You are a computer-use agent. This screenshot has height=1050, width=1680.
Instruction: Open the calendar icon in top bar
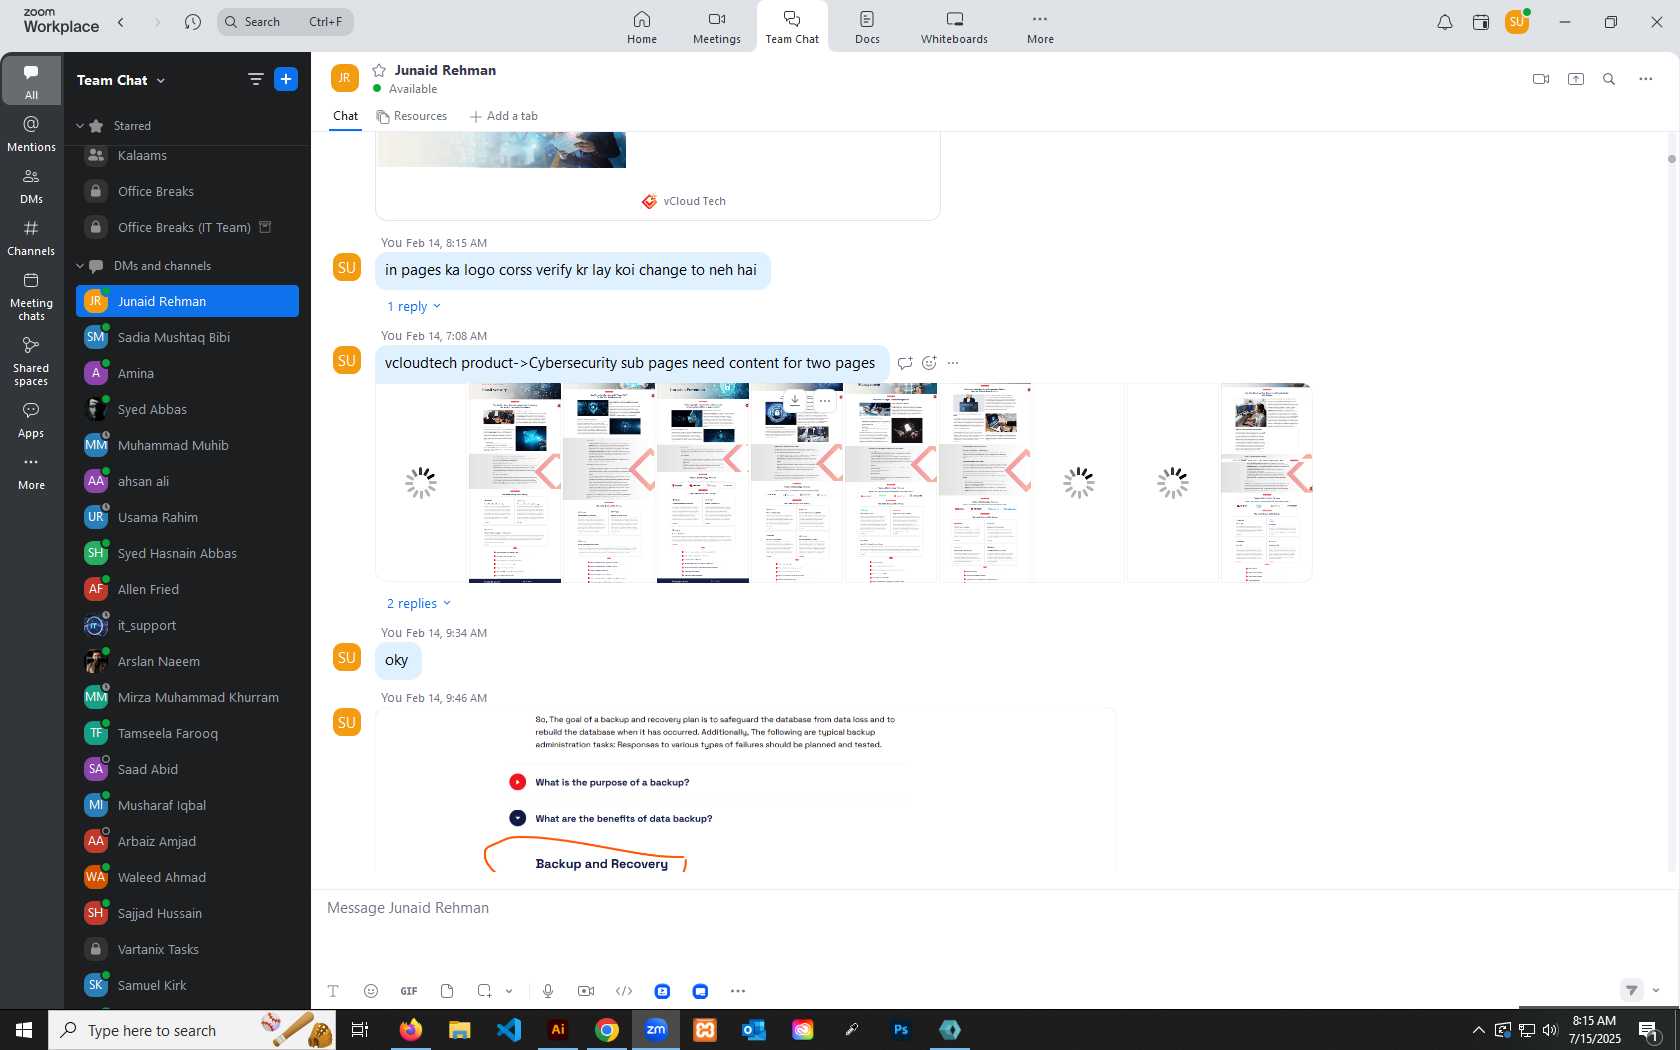point(1481,22)
